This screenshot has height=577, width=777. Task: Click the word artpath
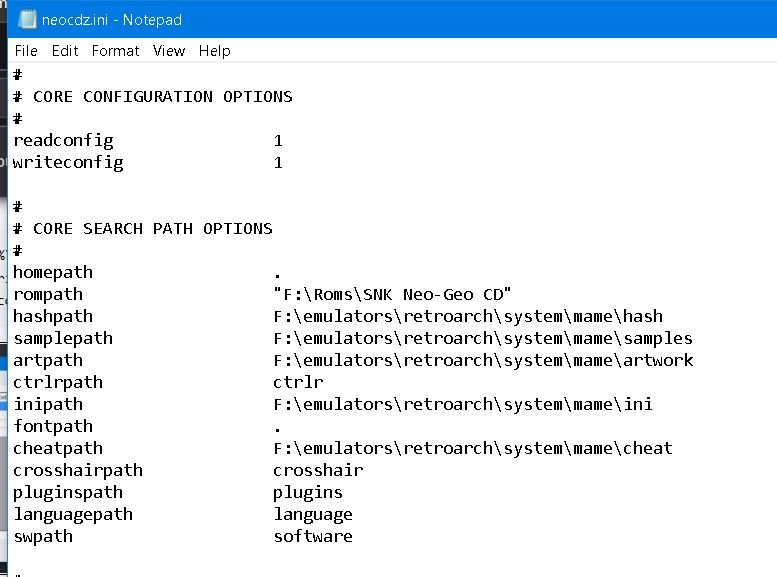coord(48,361)
